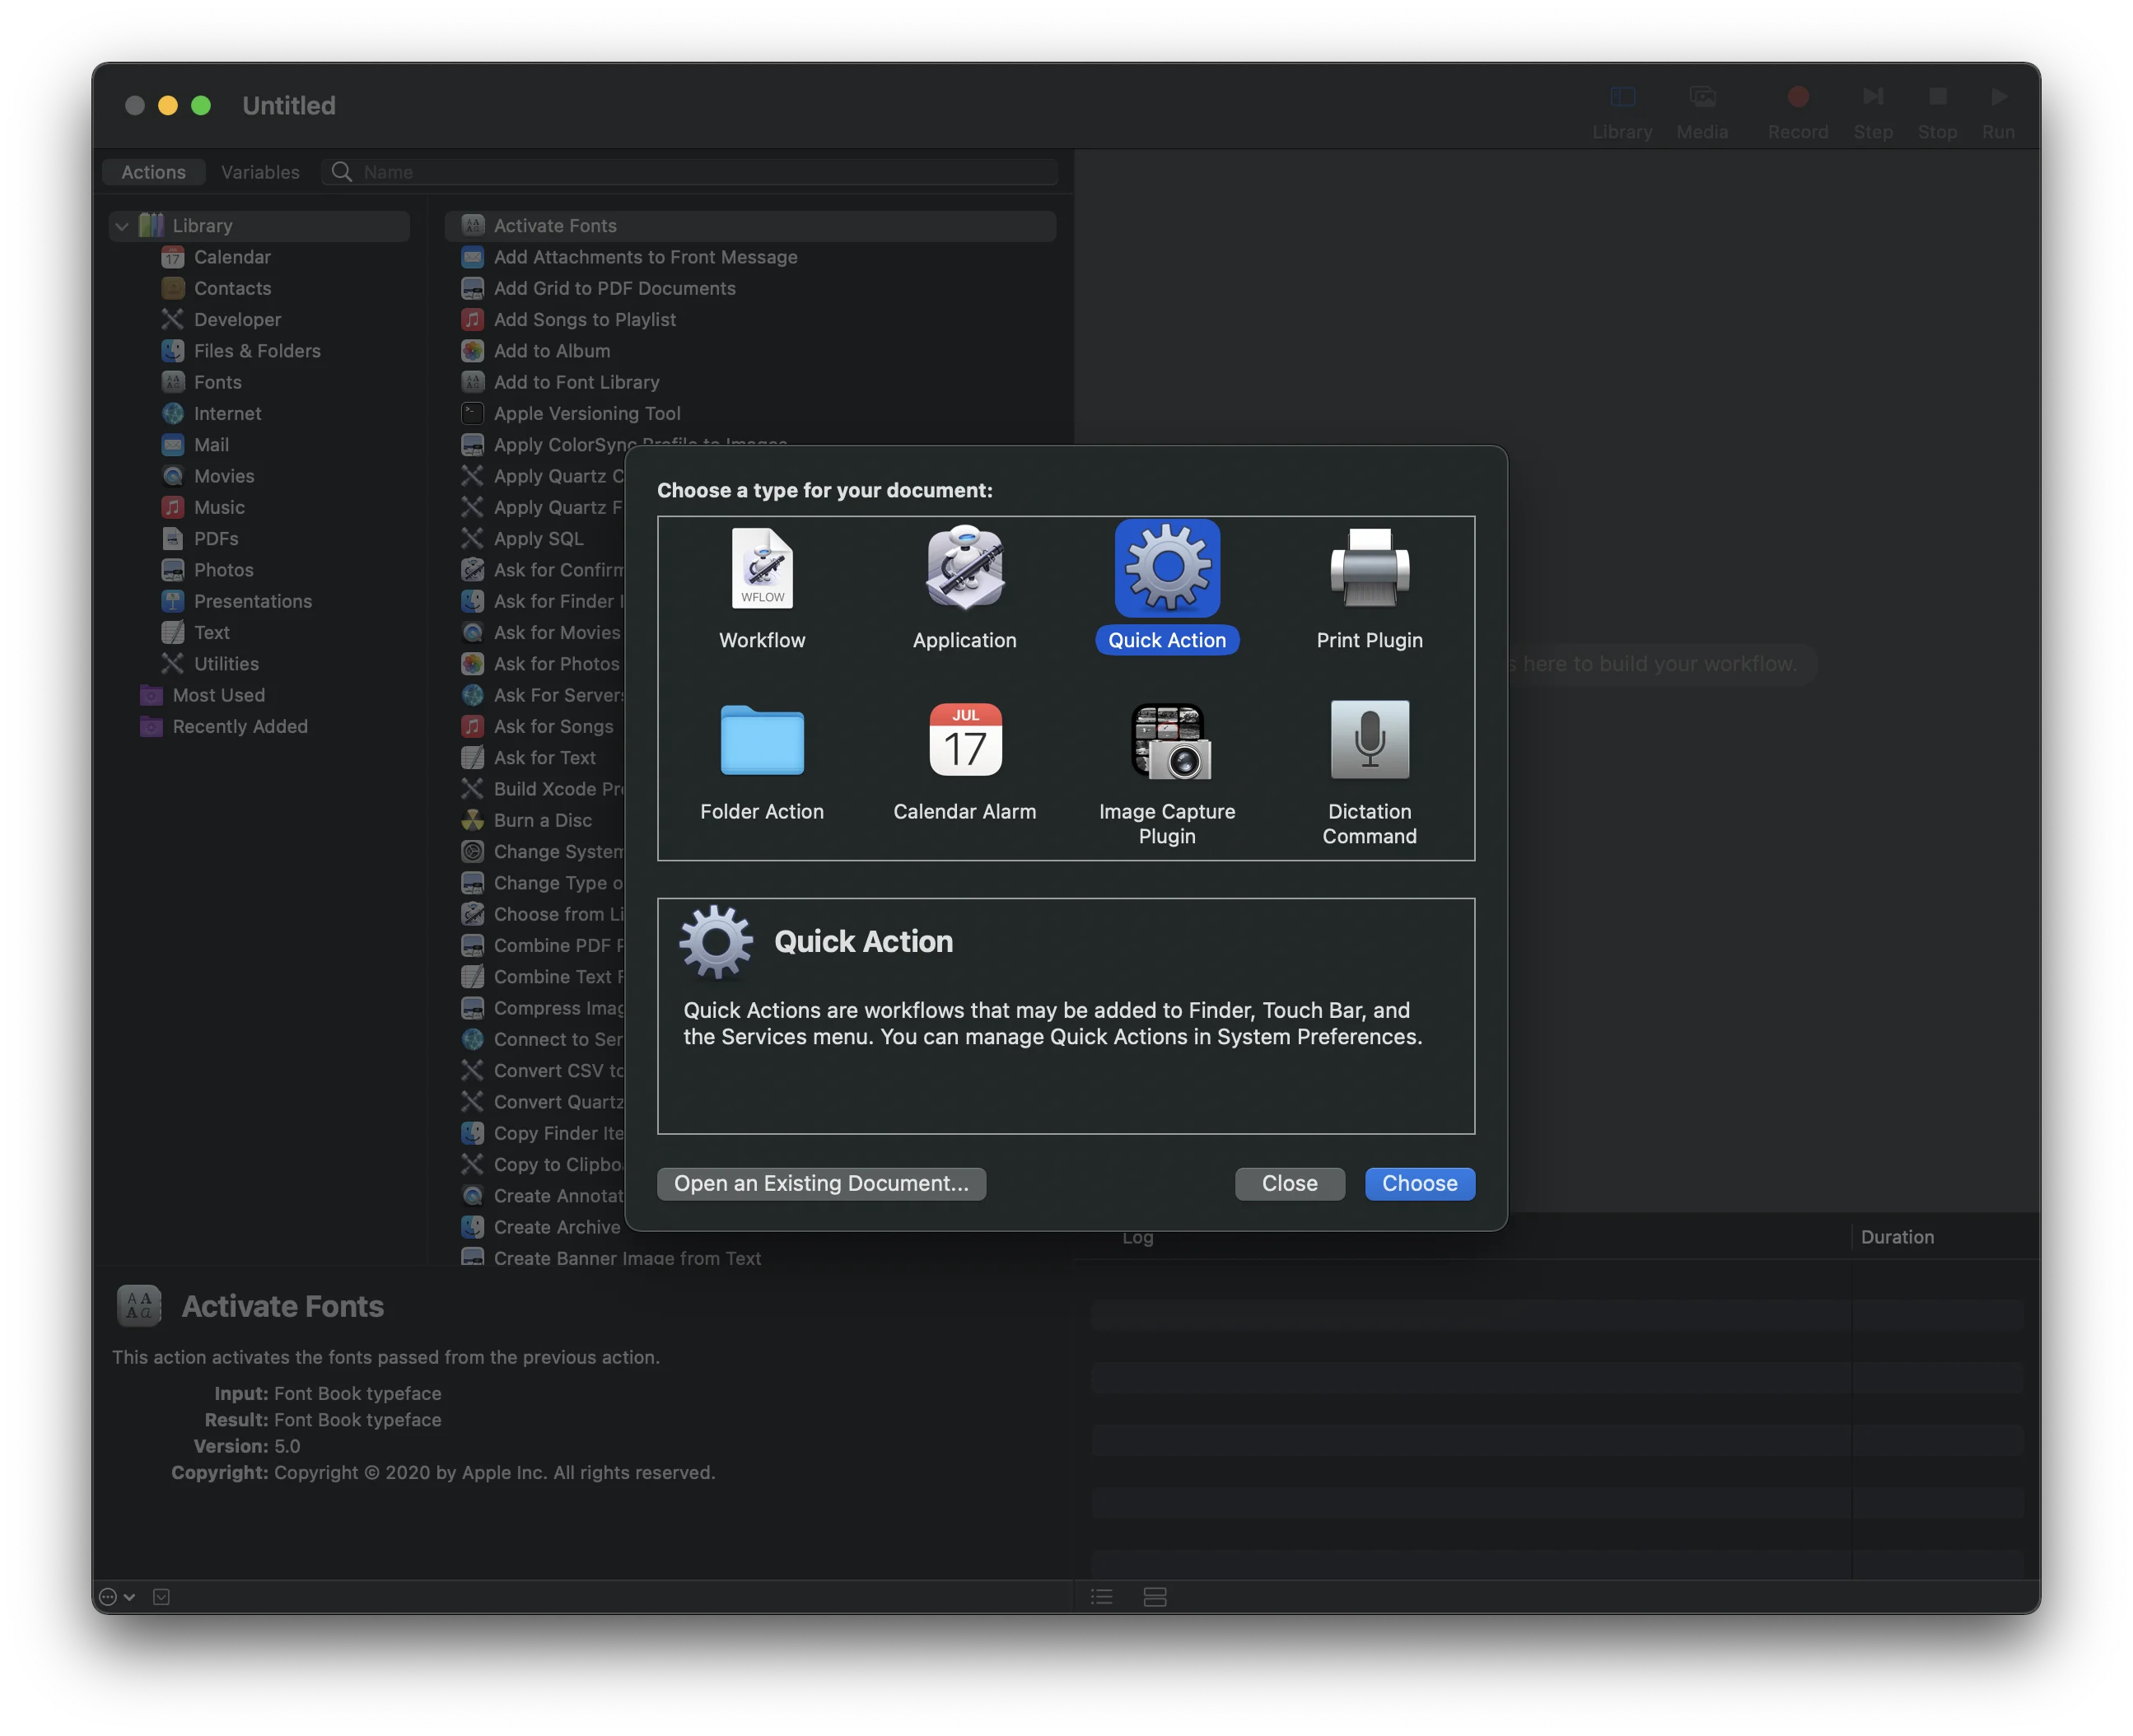Select the Fonts category in the sidebar
The height and width of the screenshot is (1736, 2133).
(215, 382)
